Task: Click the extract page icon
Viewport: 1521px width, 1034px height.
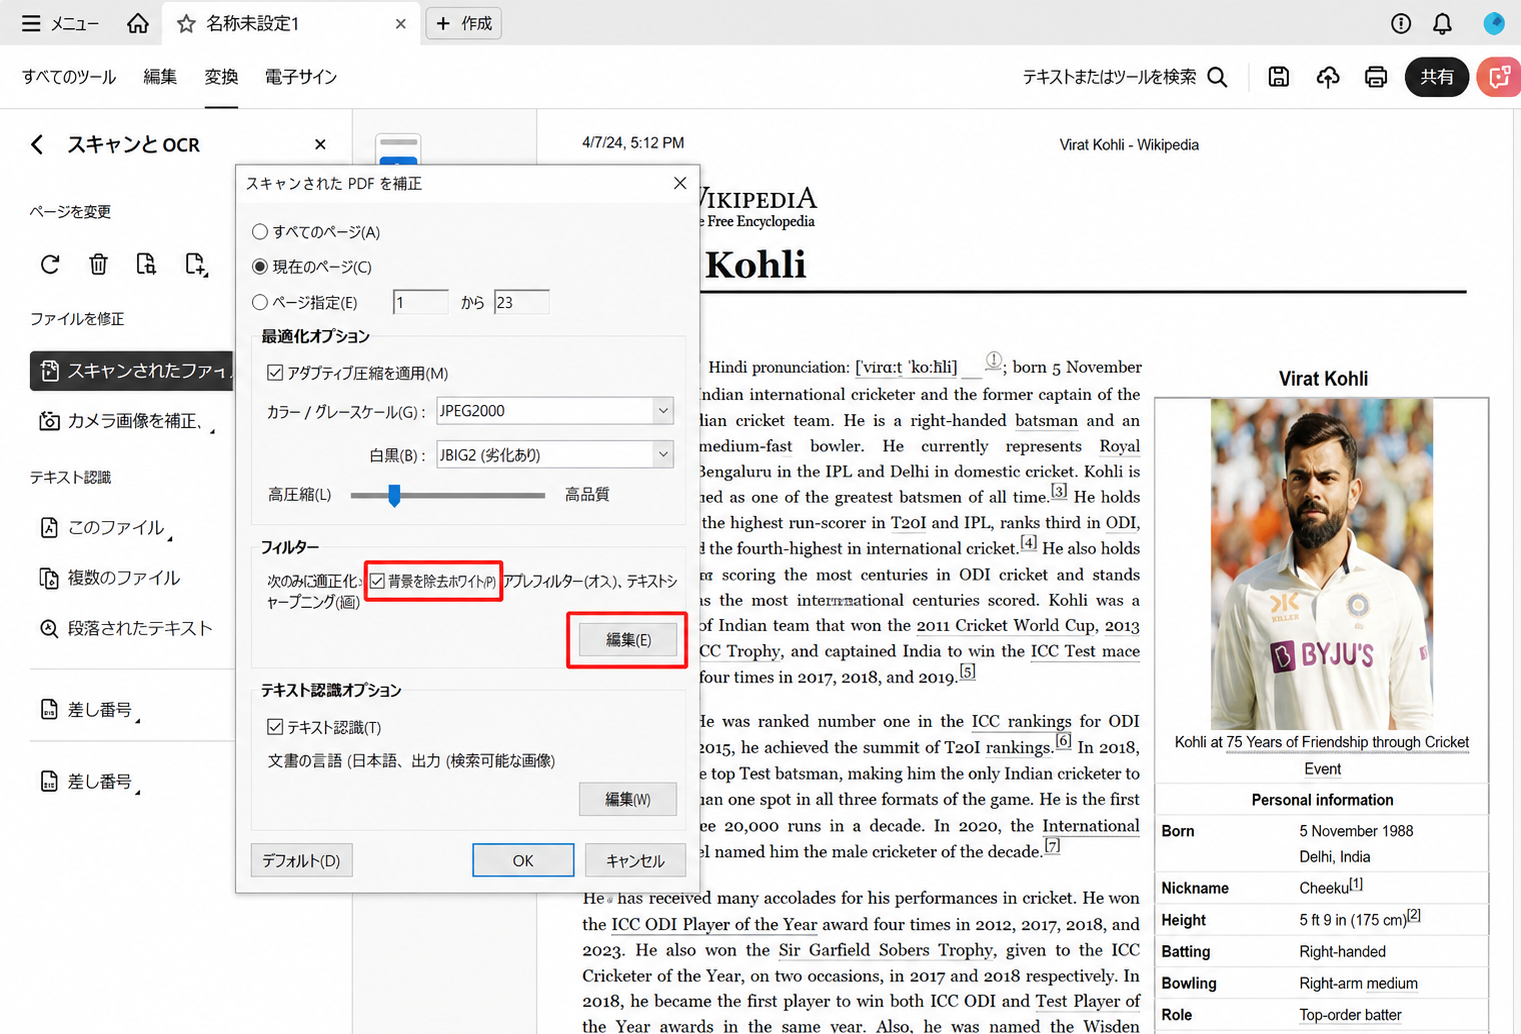Action: (x=146, y=264)
